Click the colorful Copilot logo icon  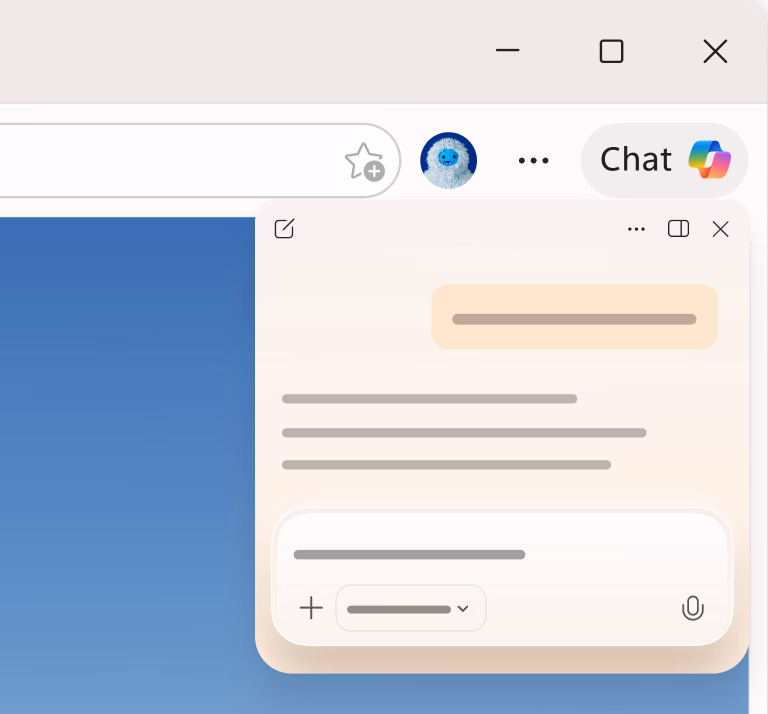coord(710,160)
